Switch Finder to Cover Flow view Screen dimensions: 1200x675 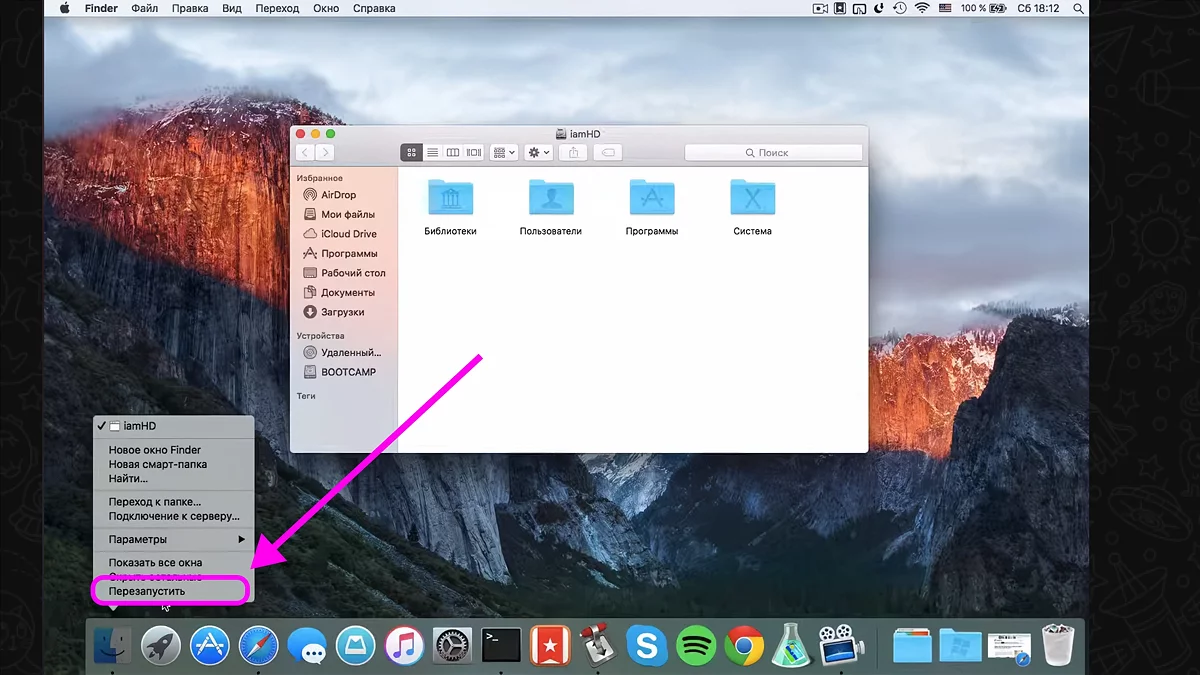473,152
